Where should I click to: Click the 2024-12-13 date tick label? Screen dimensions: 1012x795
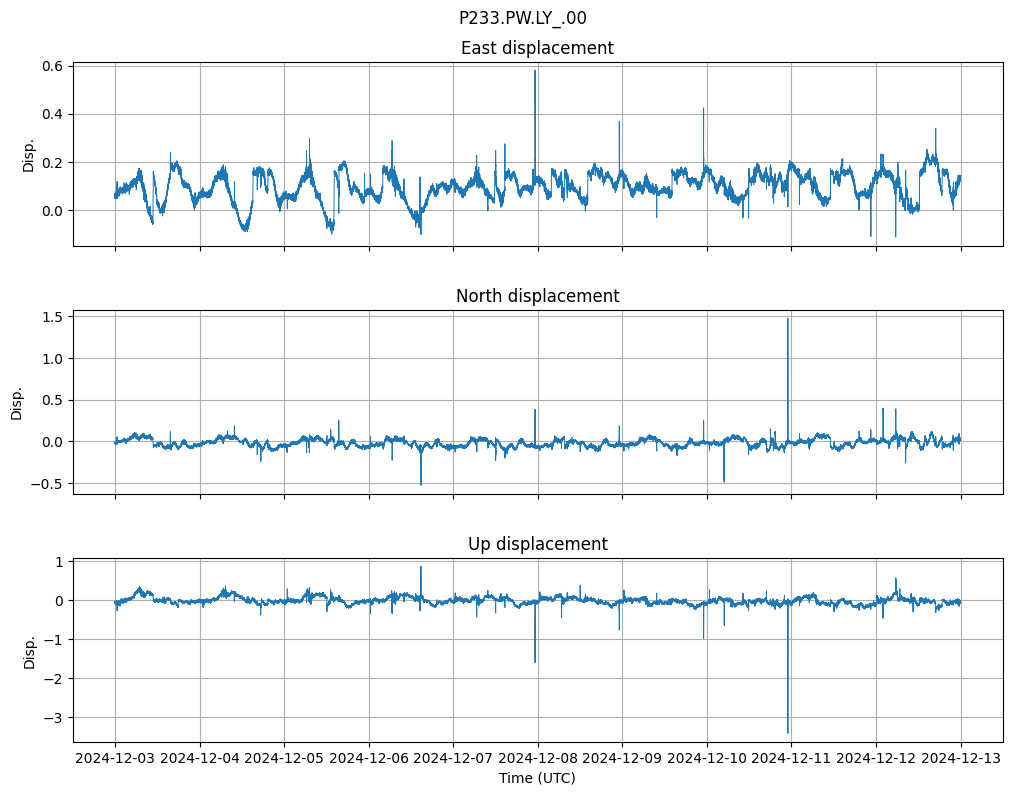(x=961, y=759)
